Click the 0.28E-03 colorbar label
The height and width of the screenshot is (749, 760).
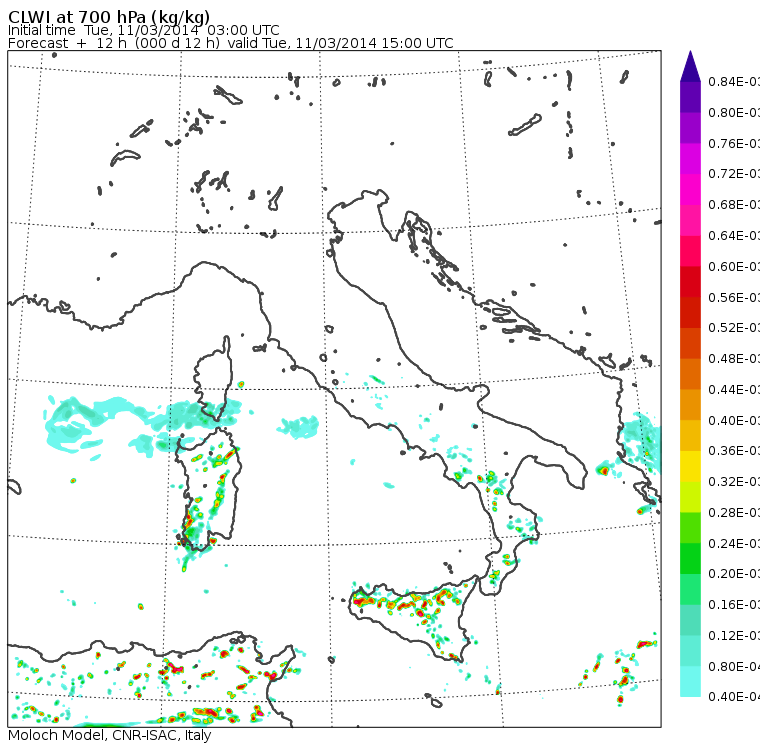click(x=734, y=512)
